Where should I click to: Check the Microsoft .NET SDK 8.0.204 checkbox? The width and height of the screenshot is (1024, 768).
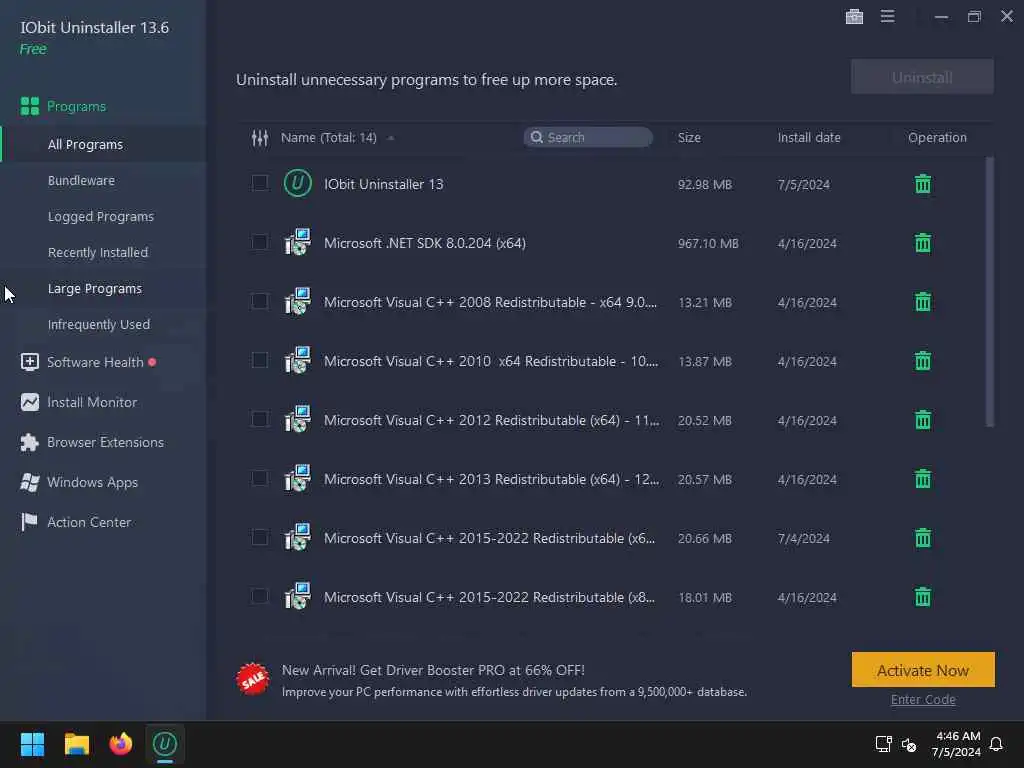260,242
